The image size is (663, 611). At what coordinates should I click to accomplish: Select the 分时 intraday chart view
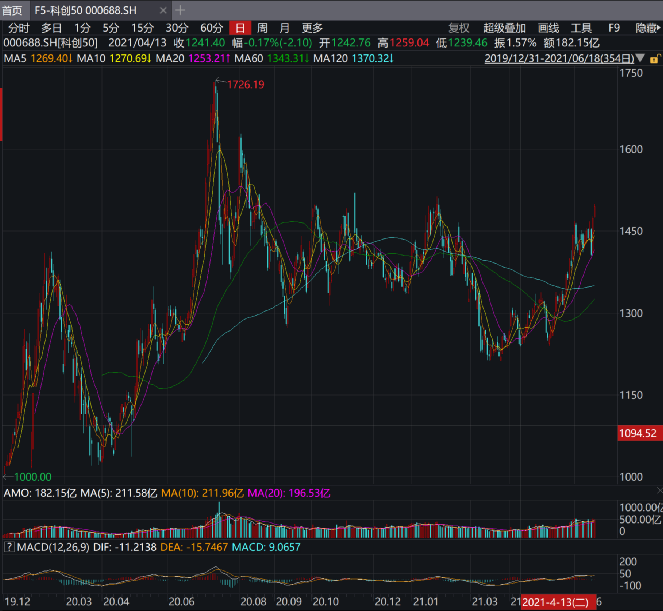[18, 28]
